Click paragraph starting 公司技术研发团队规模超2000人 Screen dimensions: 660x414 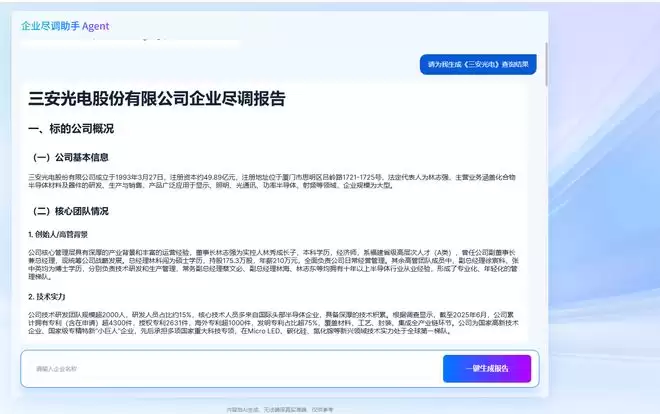click(x=273, y=323)
